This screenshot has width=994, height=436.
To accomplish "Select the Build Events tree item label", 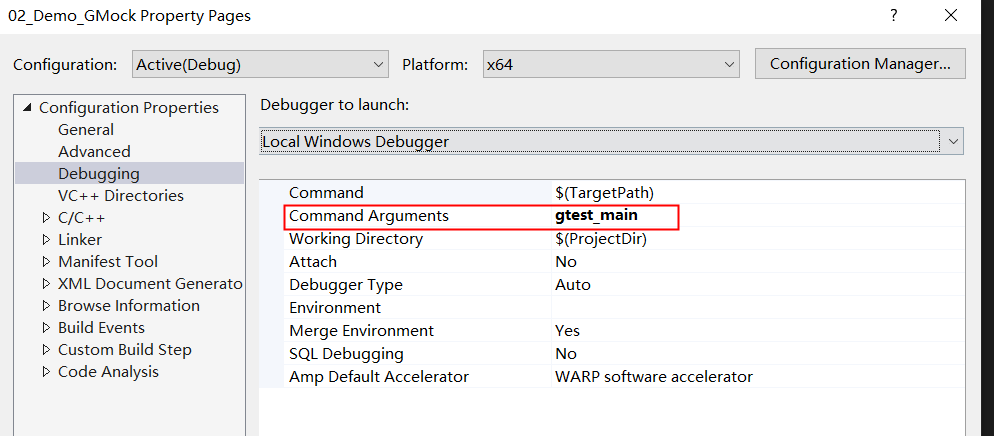I will (x=101, y=328).
